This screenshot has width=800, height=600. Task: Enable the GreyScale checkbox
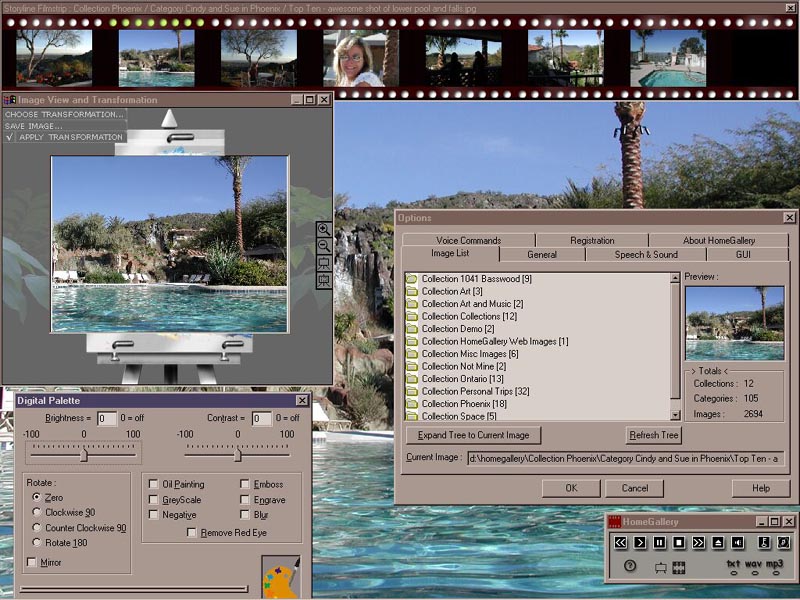pos(153,499)
